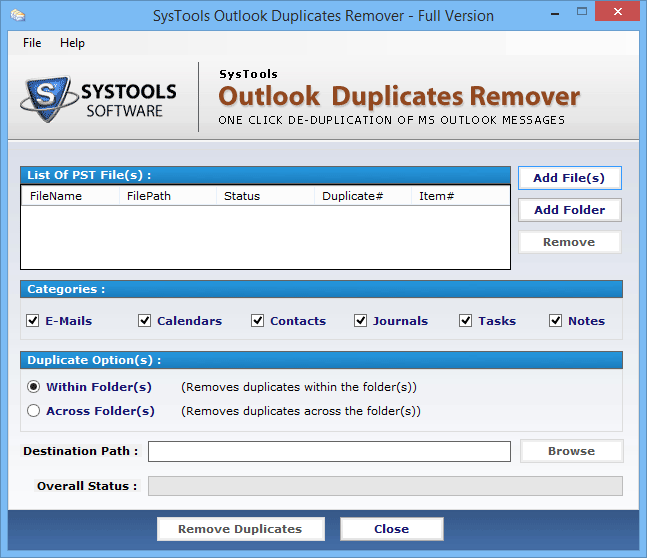Click the app icon in title bar
647x558 pixels.
coord(18,16)
